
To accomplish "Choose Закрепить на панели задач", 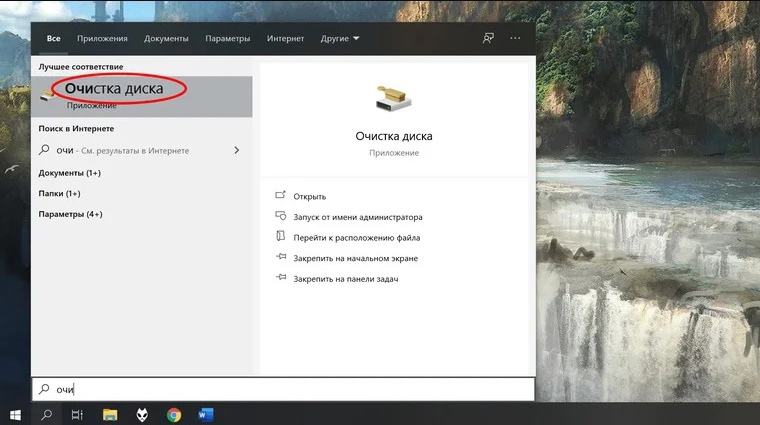I will pyautogui.click(x=345, y=279).
